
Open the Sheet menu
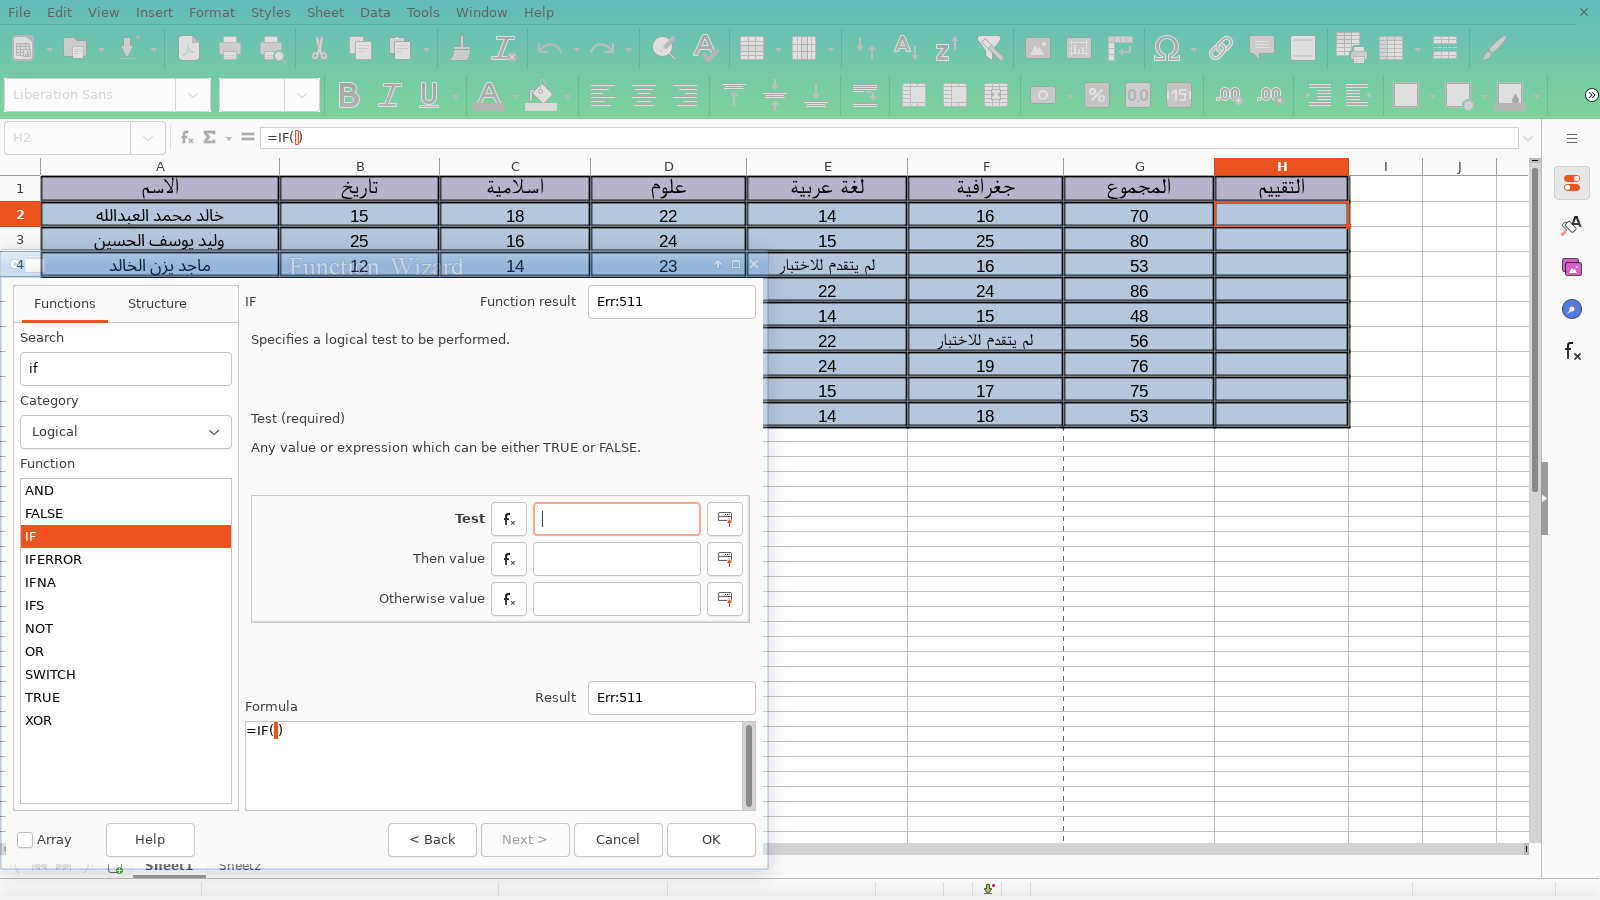[325, 12]
